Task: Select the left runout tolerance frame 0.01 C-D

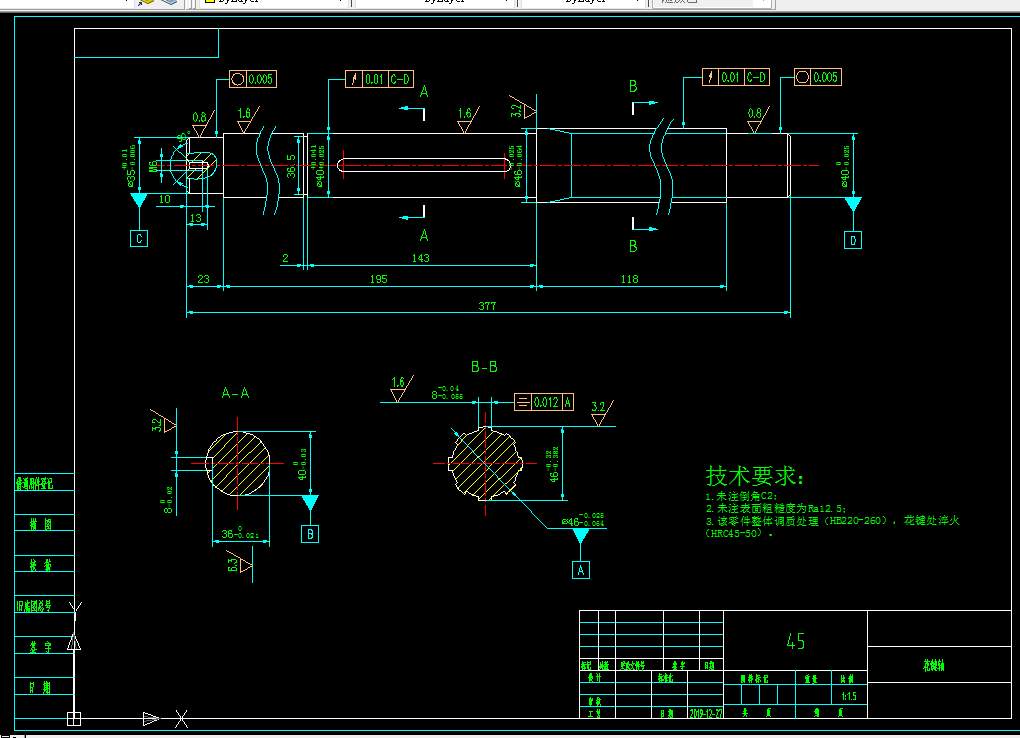Action: click(379, 79)
